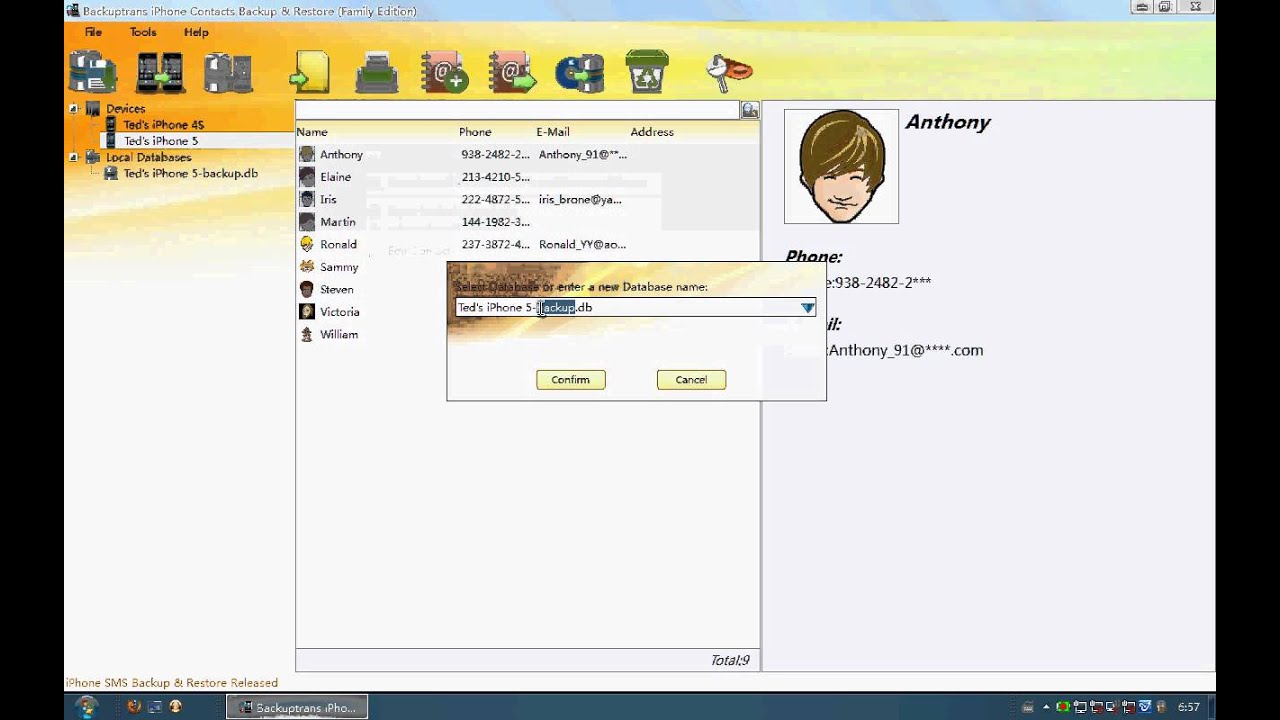1280x720 pixels.
Task: Click the backup contacts floppy disk icon
Action: 93,72
